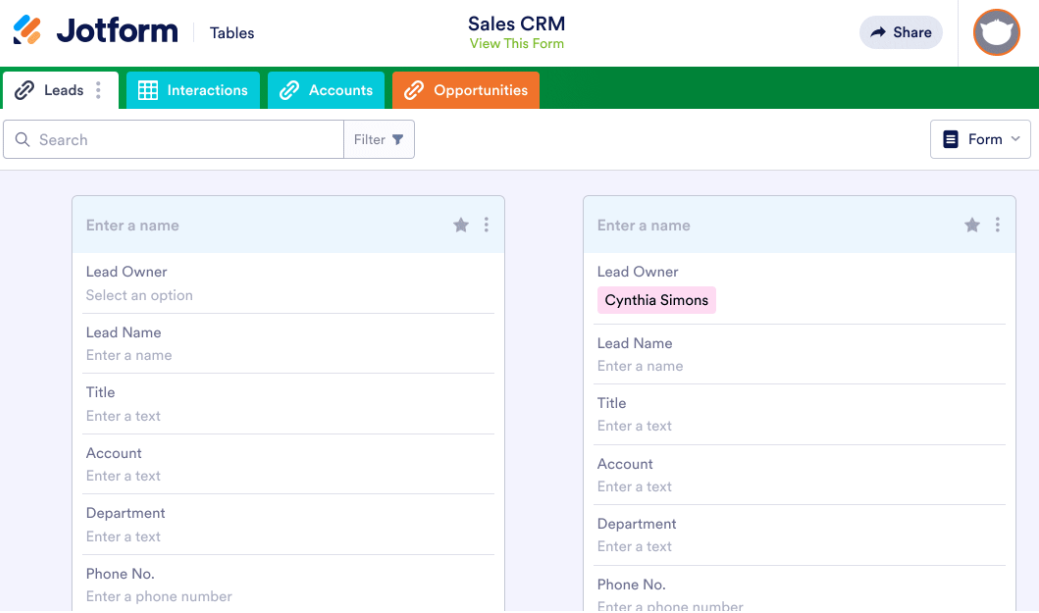The height and width of the screenshot is (613, 1039).
Task: Open first card's three-dot options menu
Action: [486, 225]
